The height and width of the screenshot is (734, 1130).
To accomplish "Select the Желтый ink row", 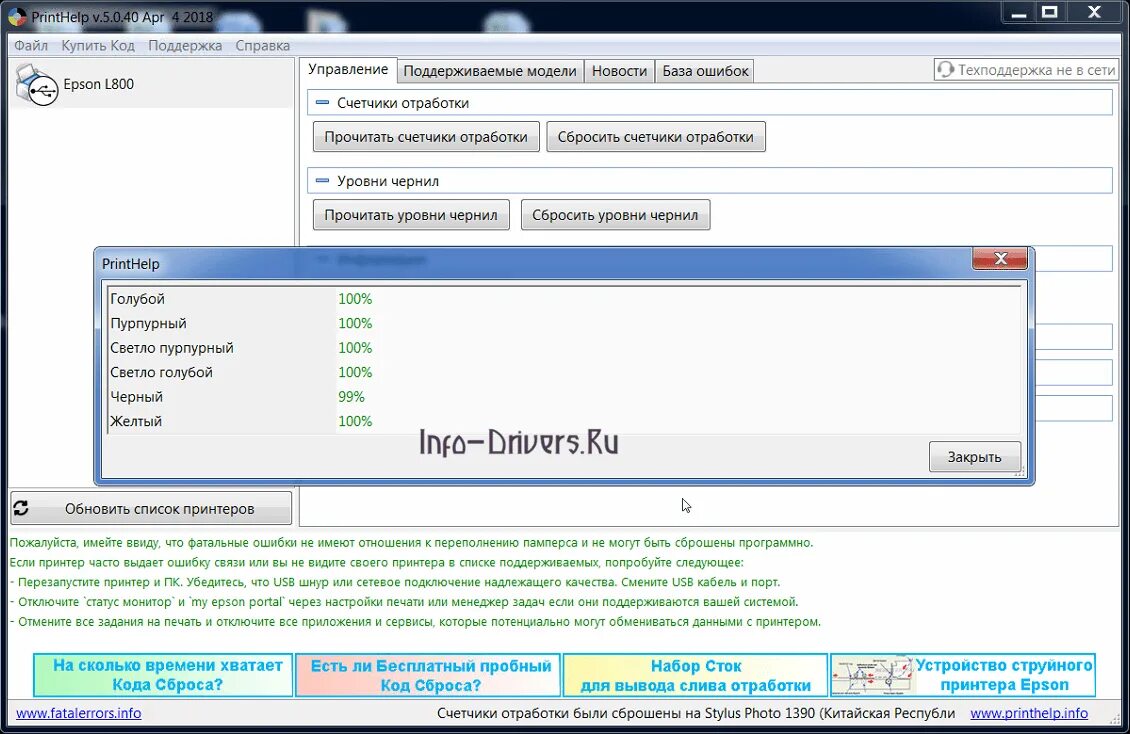I will click(564, 421).
